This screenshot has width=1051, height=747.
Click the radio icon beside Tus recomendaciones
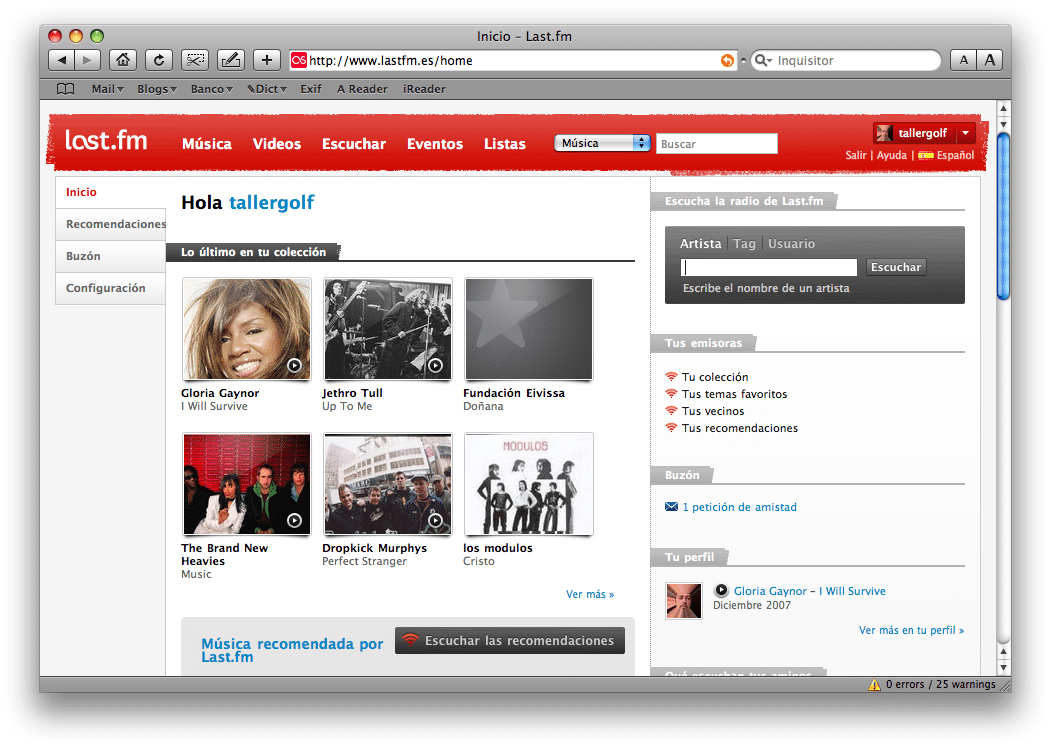click(671, 427)
